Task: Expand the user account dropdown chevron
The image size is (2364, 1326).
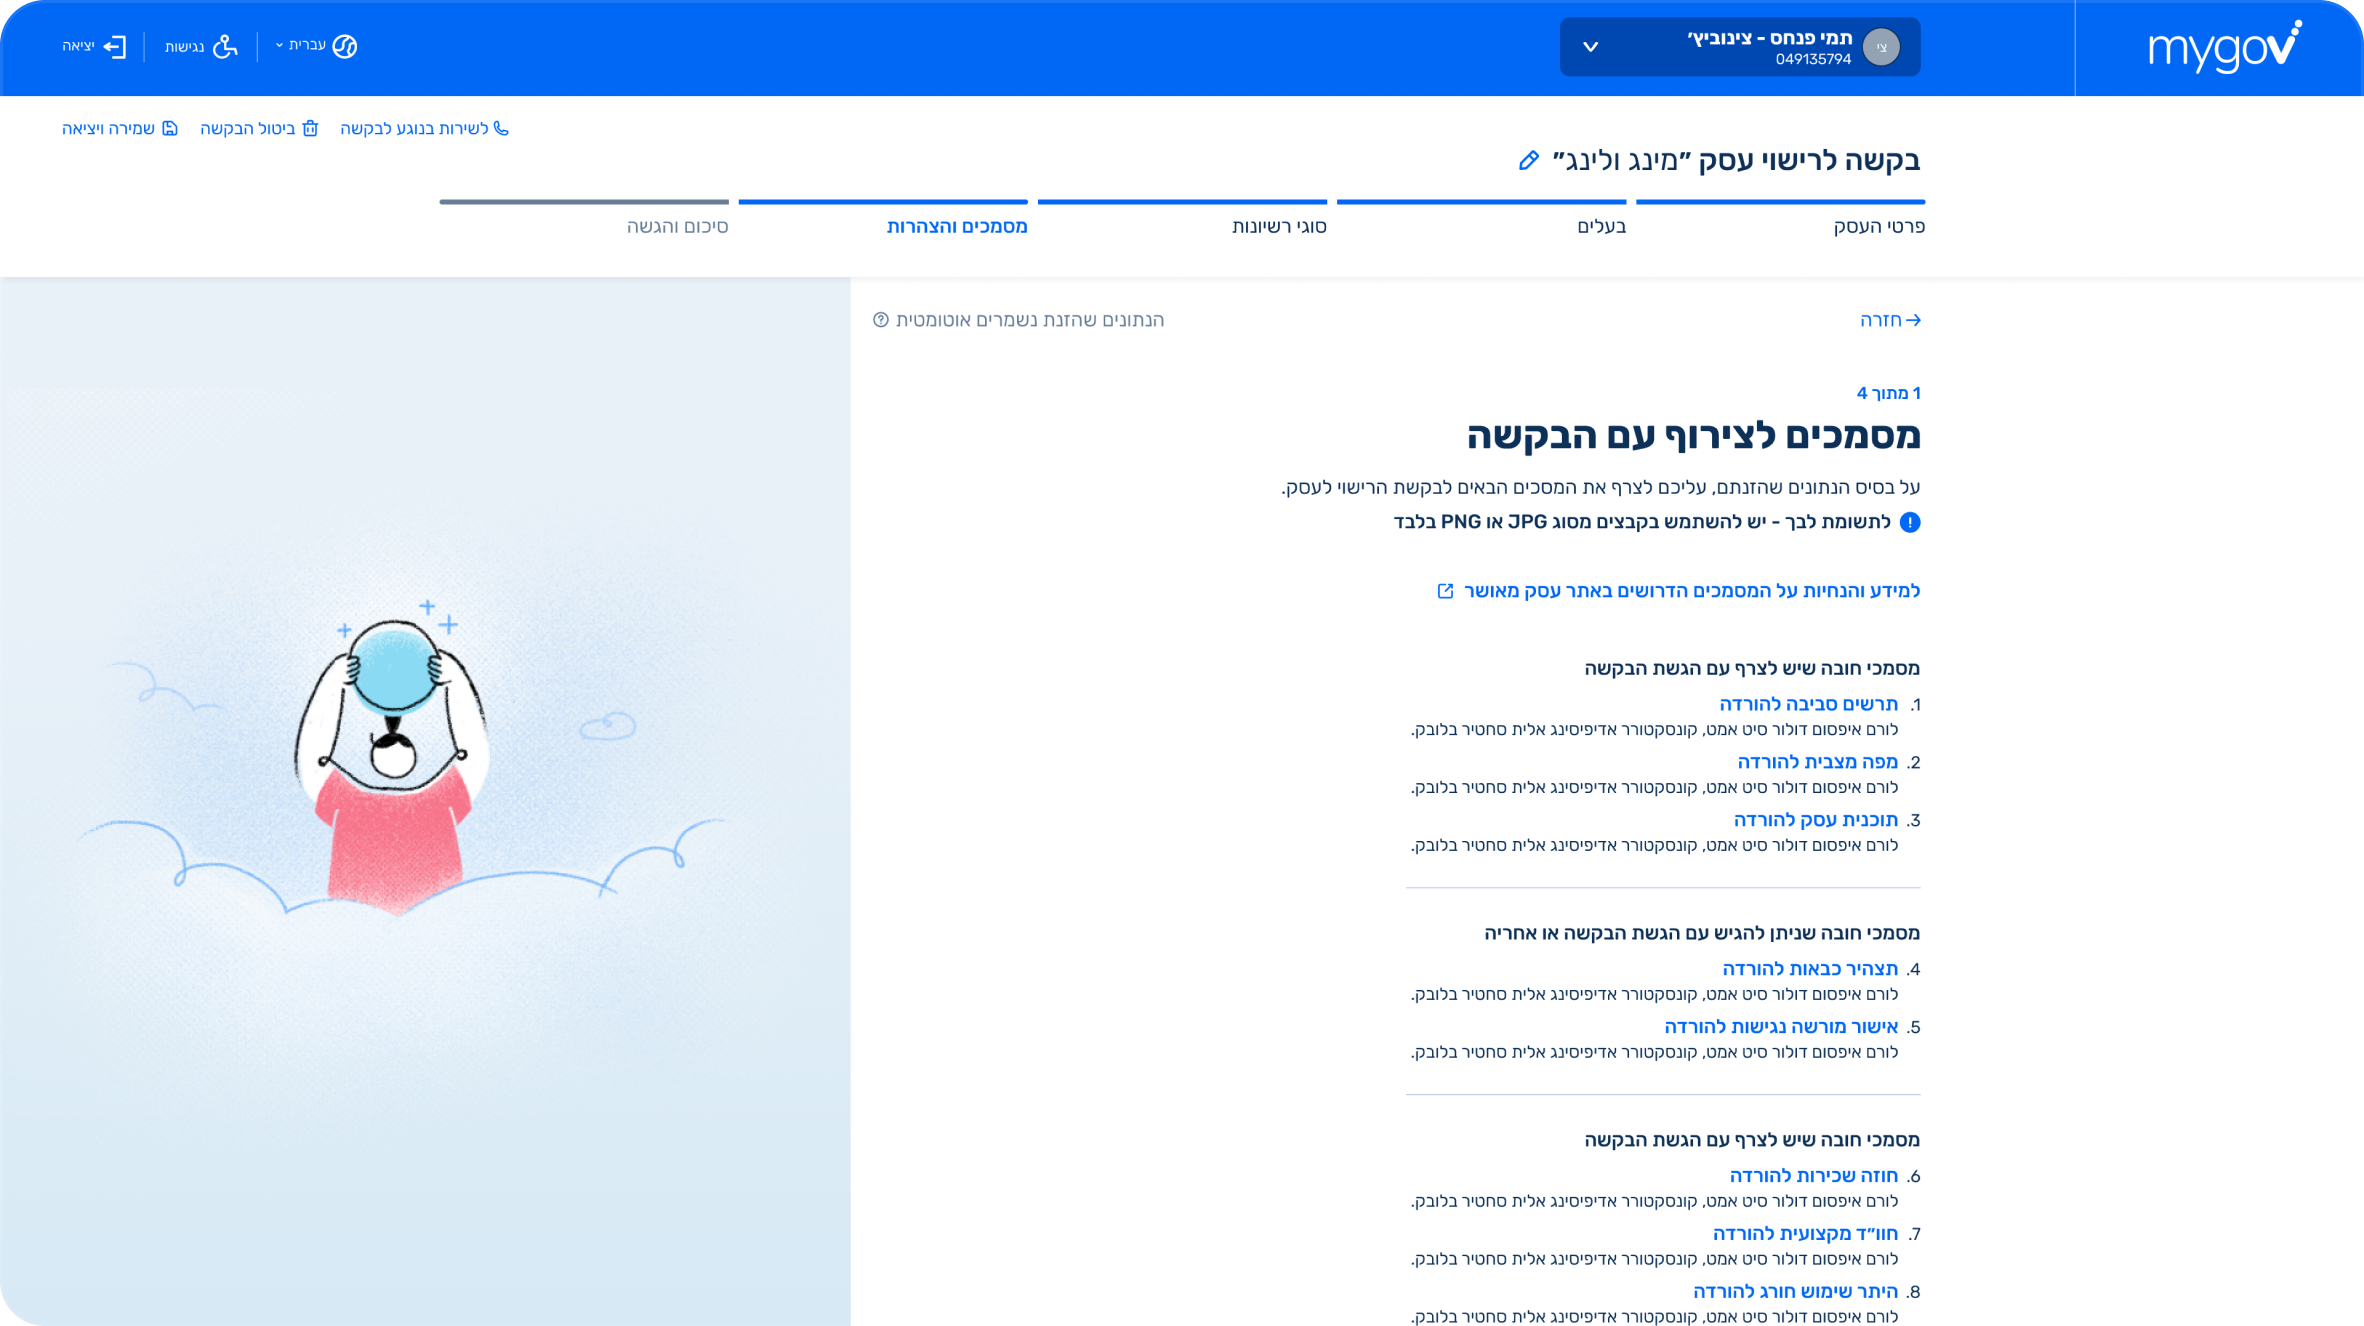Action: point(1590,47)
